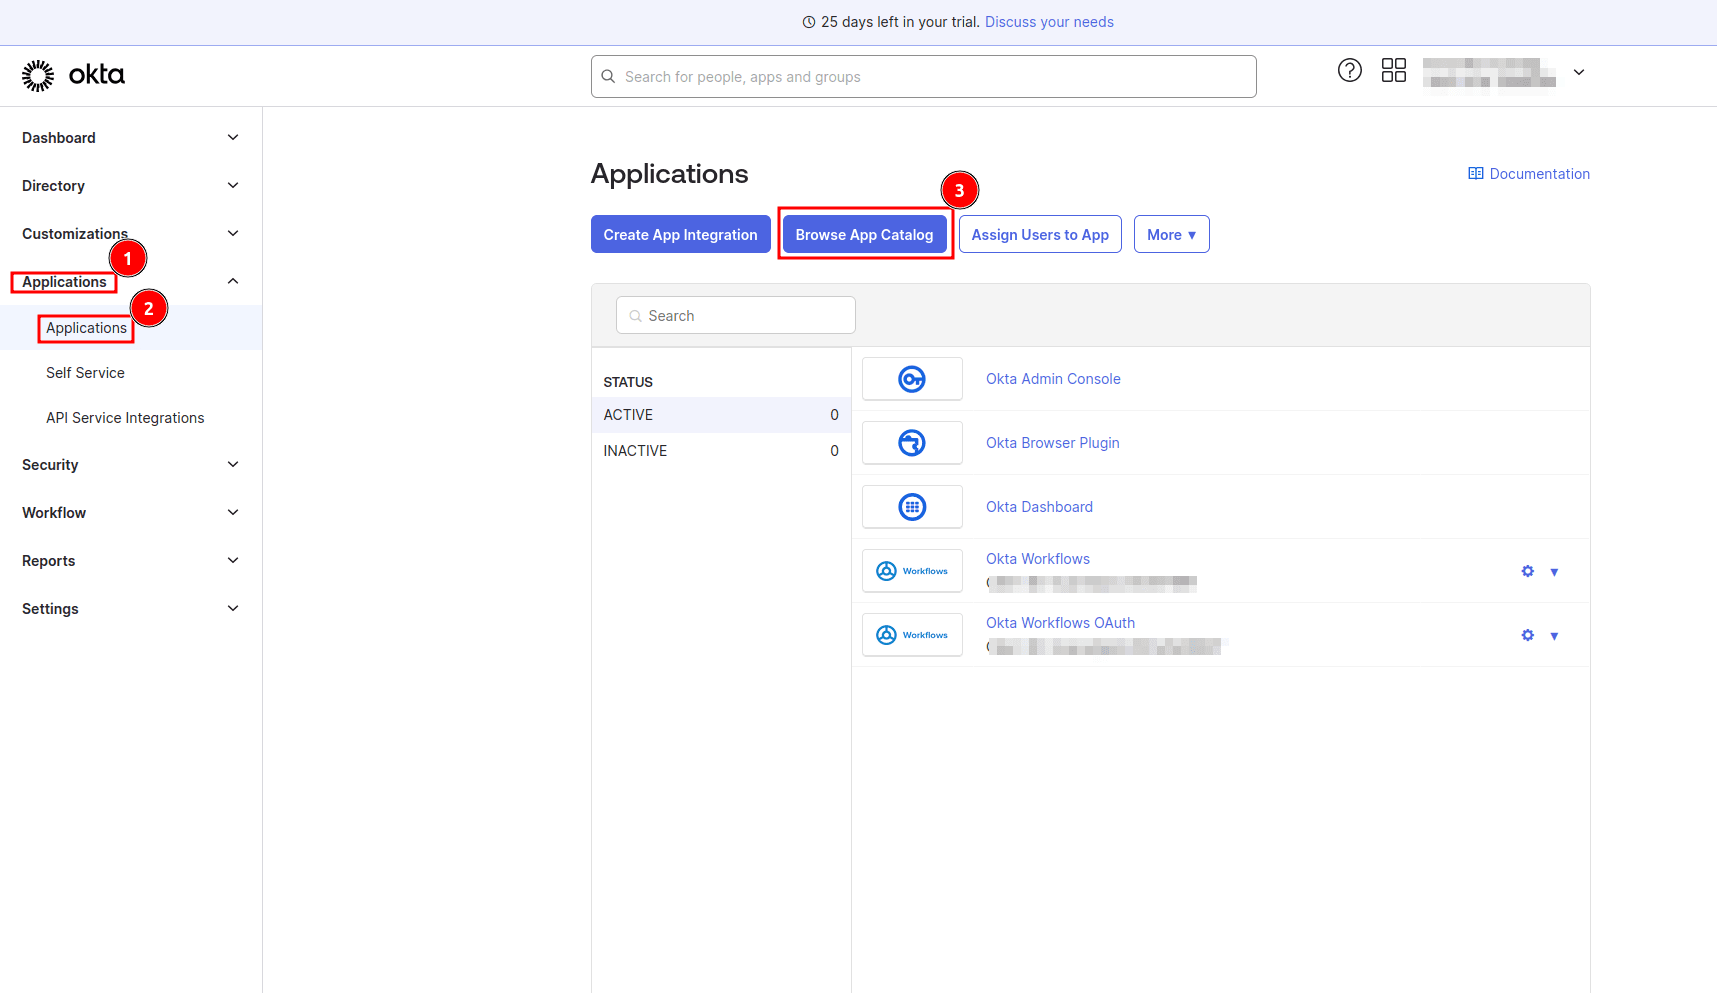Screen dimensions: 1717x993
Task: Click the Okta Workflows OAuth app icon
Action: [x=911, y=634]
